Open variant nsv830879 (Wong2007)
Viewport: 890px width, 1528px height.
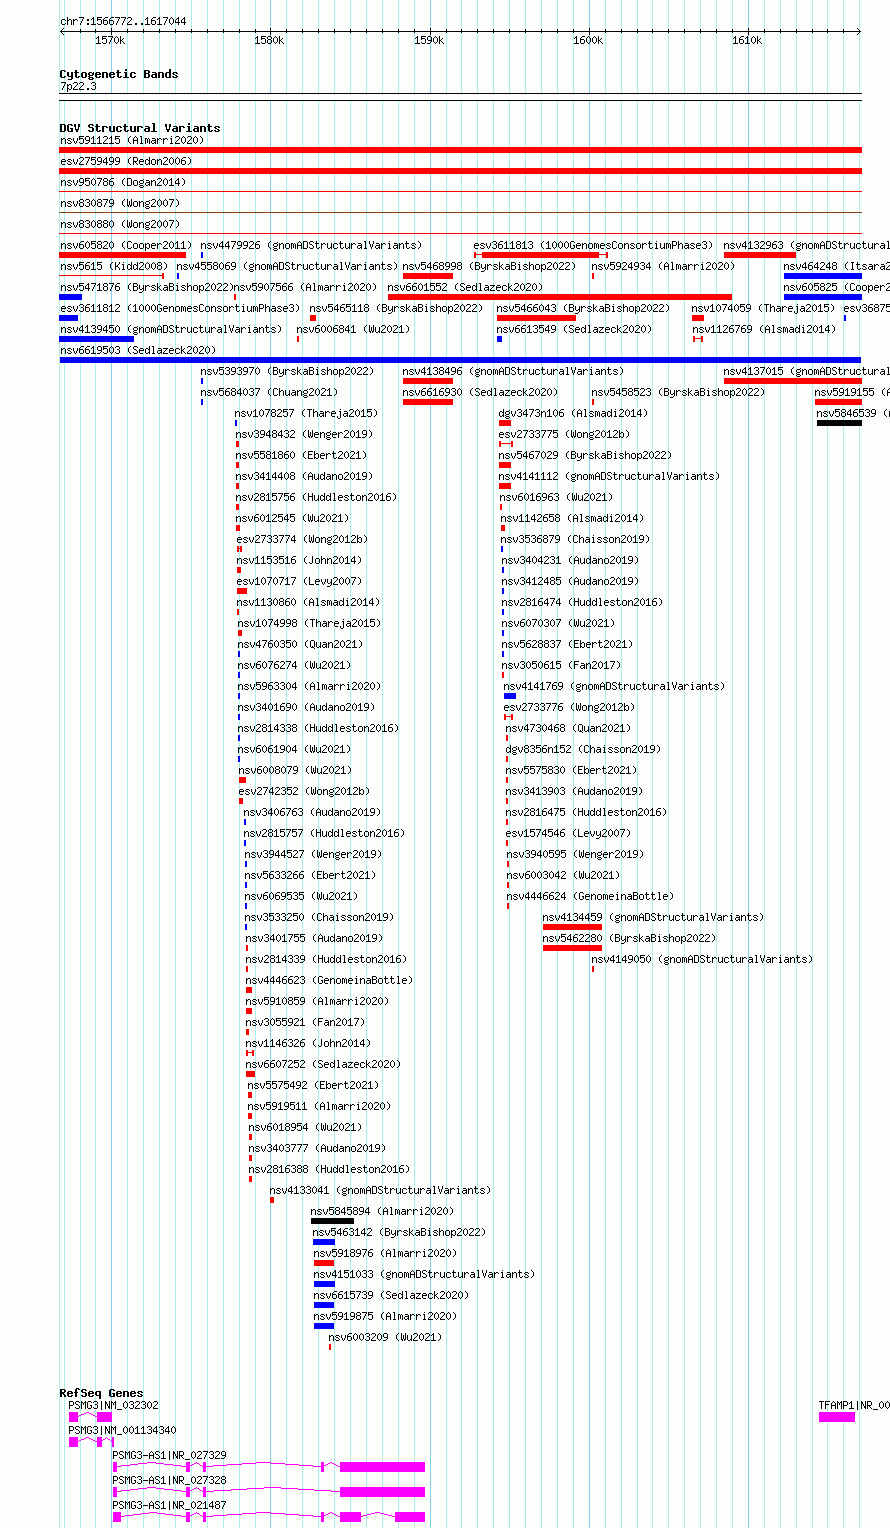coord(120,203)
